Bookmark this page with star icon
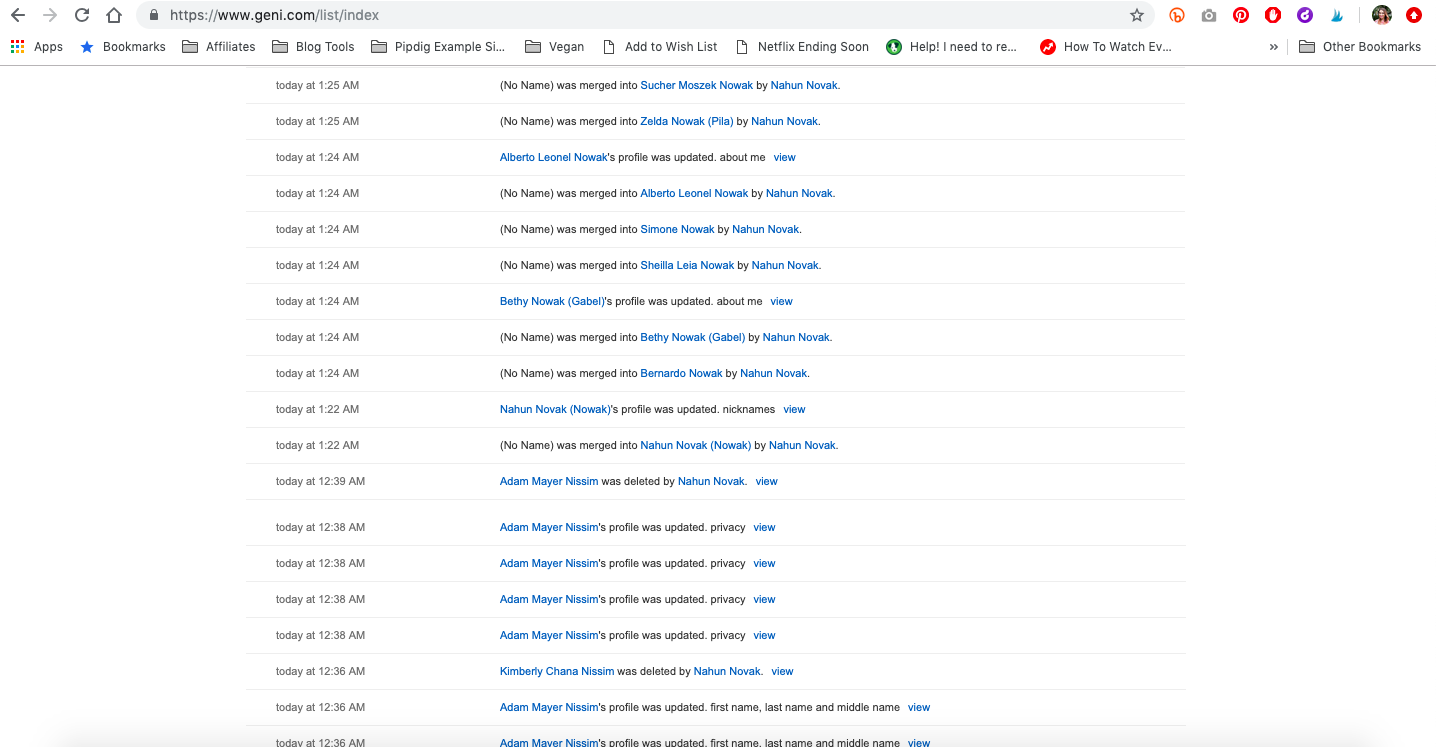 coord(1136,15)
